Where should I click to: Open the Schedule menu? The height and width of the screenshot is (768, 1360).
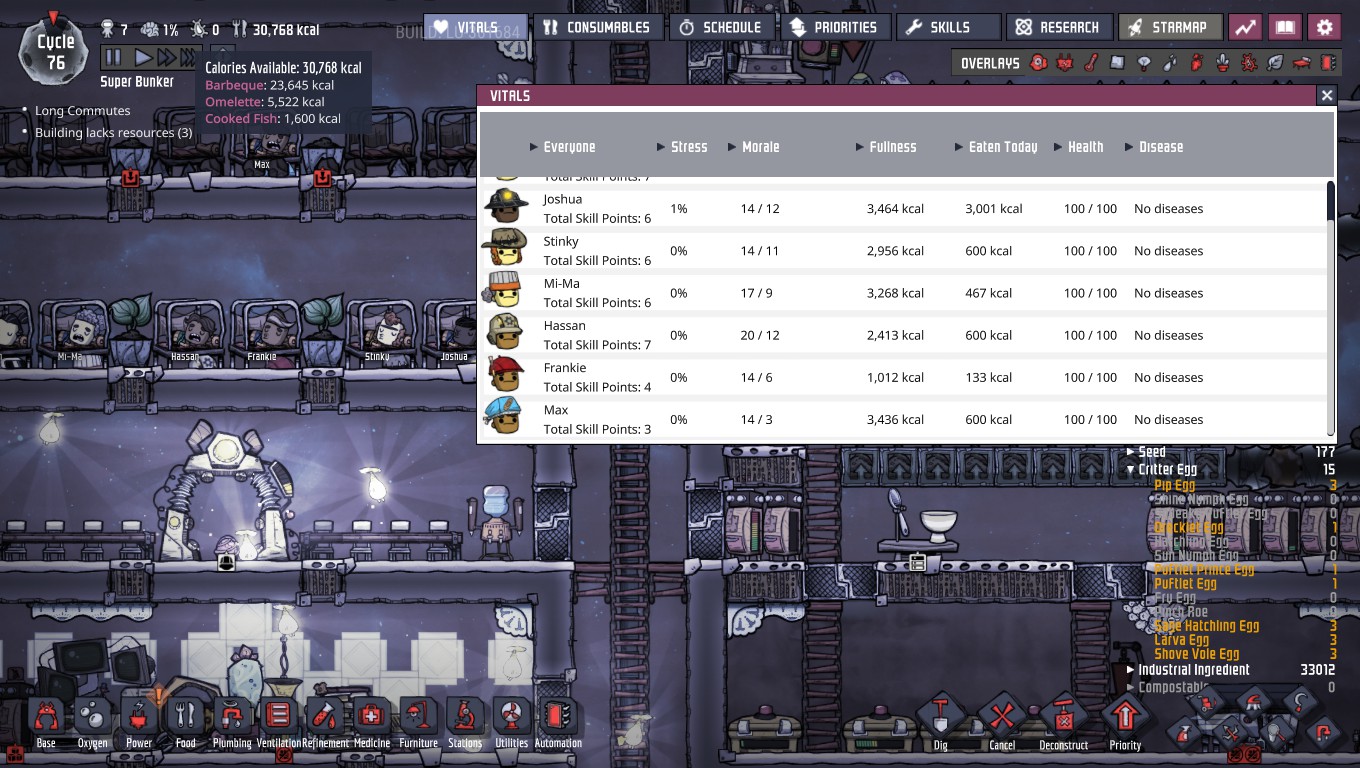click(720, 27)
